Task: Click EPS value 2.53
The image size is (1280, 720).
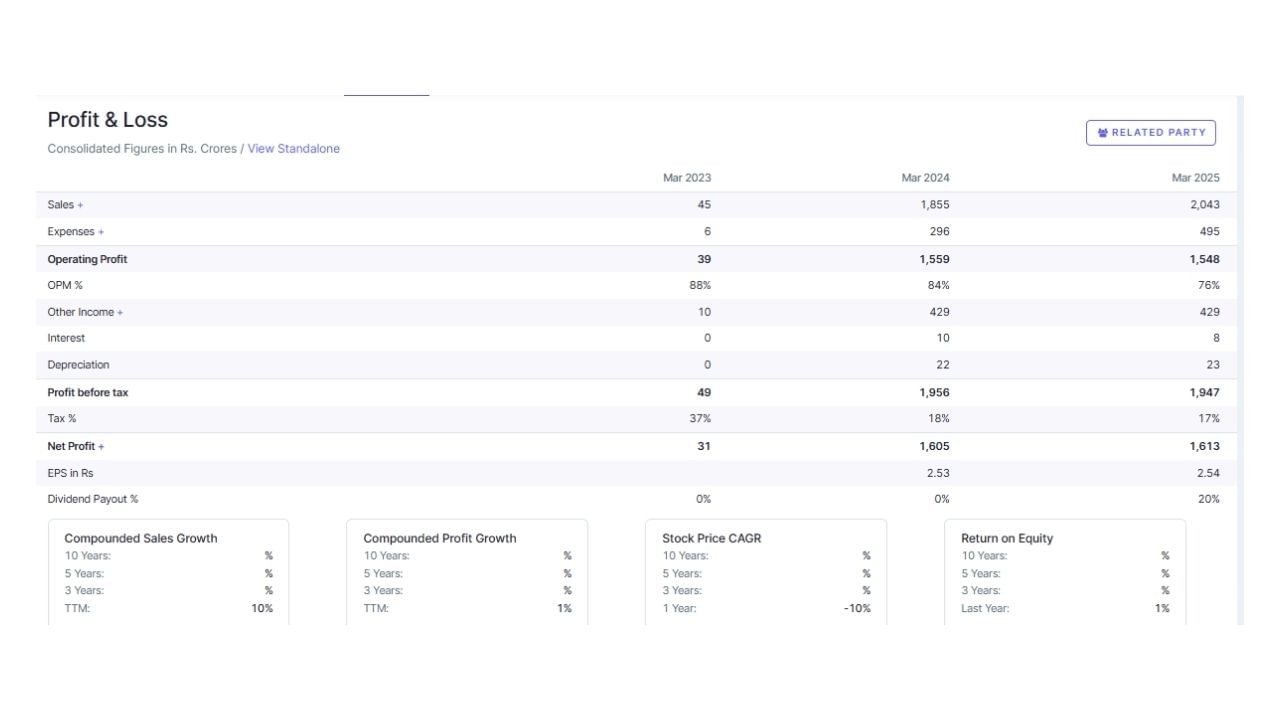Action: tap(938, 473)
